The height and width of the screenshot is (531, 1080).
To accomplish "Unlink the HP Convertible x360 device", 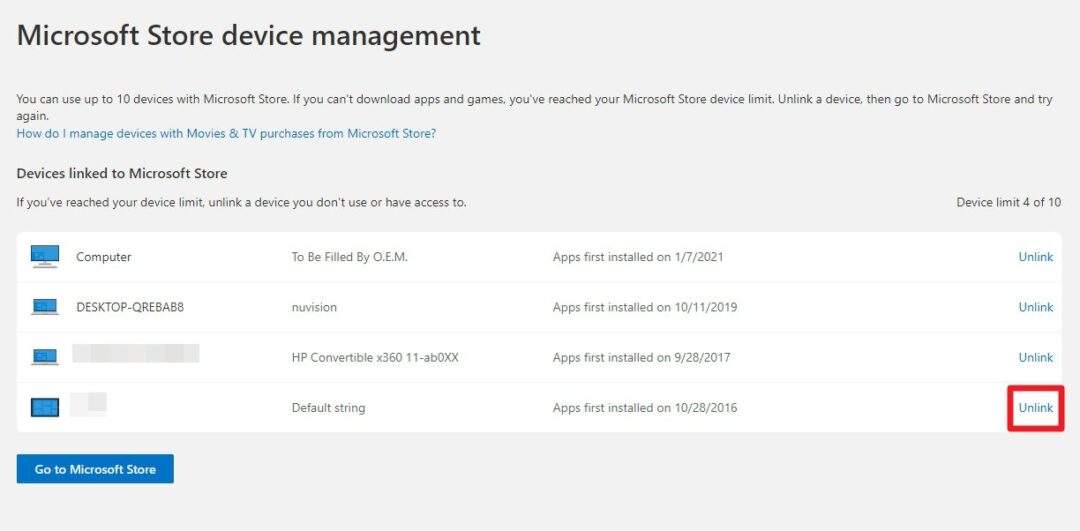I will (x=1035, y=357).
